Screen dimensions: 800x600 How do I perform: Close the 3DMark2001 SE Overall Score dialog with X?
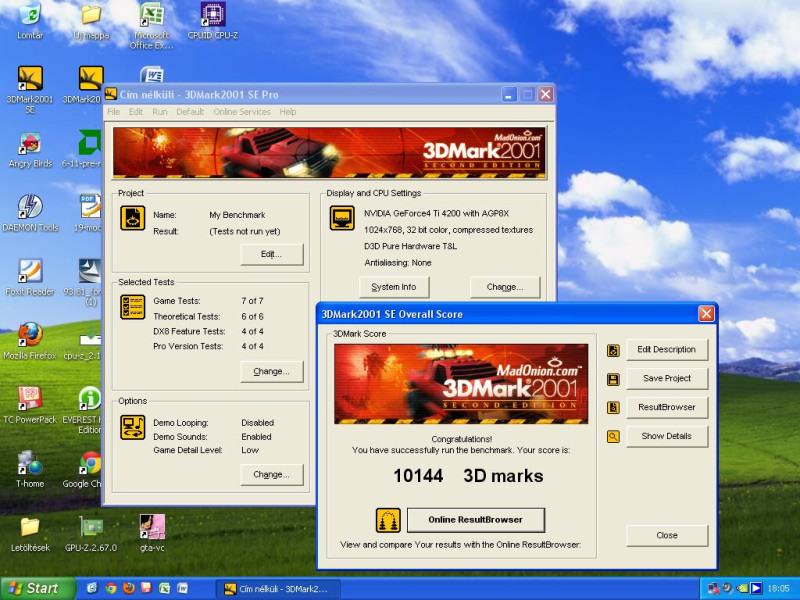point(706,314)
